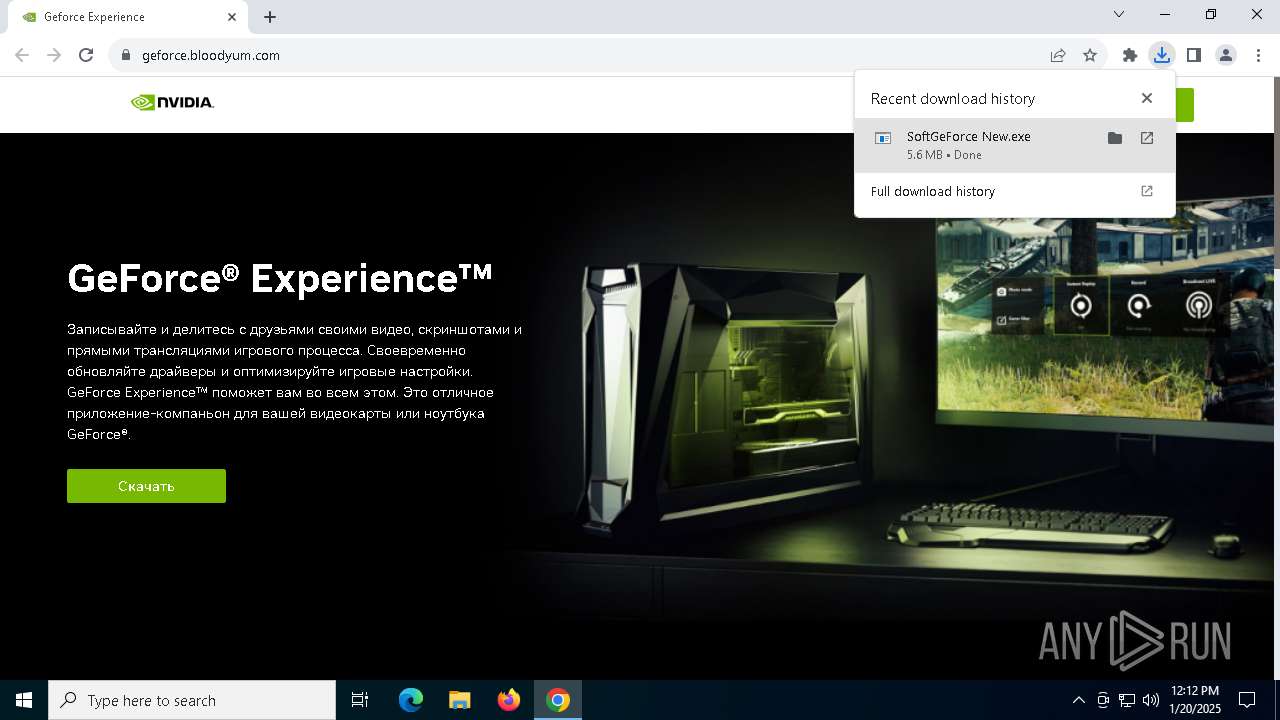The height and width of the screenshot is (720, 1280).
Task: Share this page icon
Action: click(1058, 55)
